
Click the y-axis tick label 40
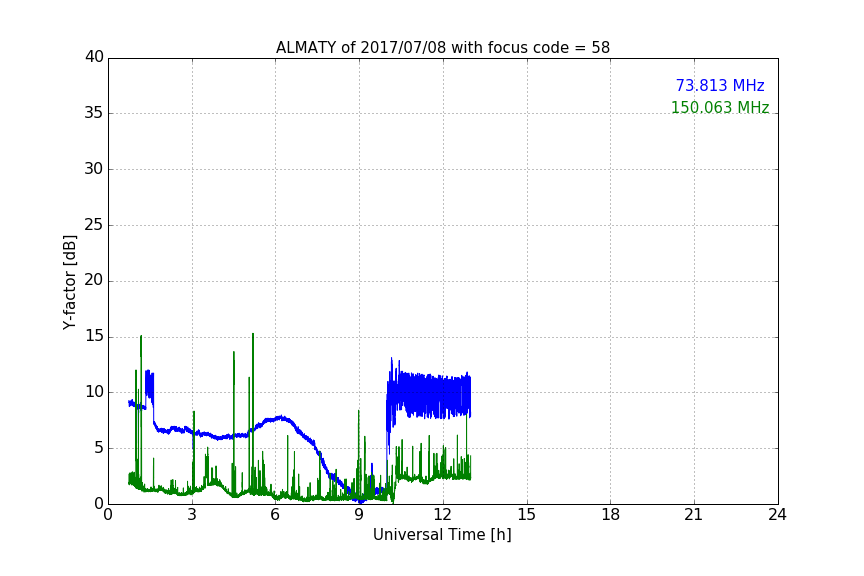(x=94, y=57)
